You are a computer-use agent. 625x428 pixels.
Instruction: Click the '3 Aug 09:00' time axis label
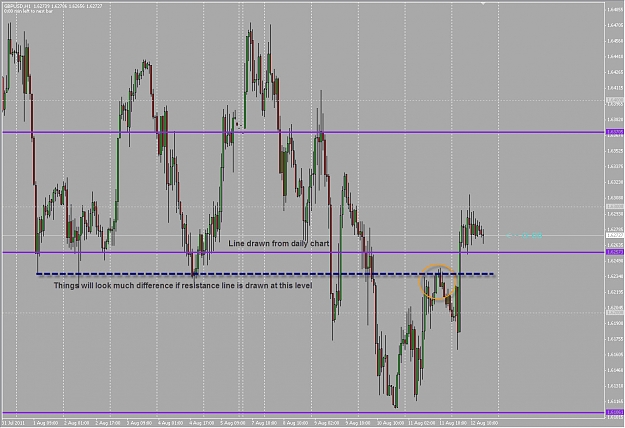pos(139,422)
